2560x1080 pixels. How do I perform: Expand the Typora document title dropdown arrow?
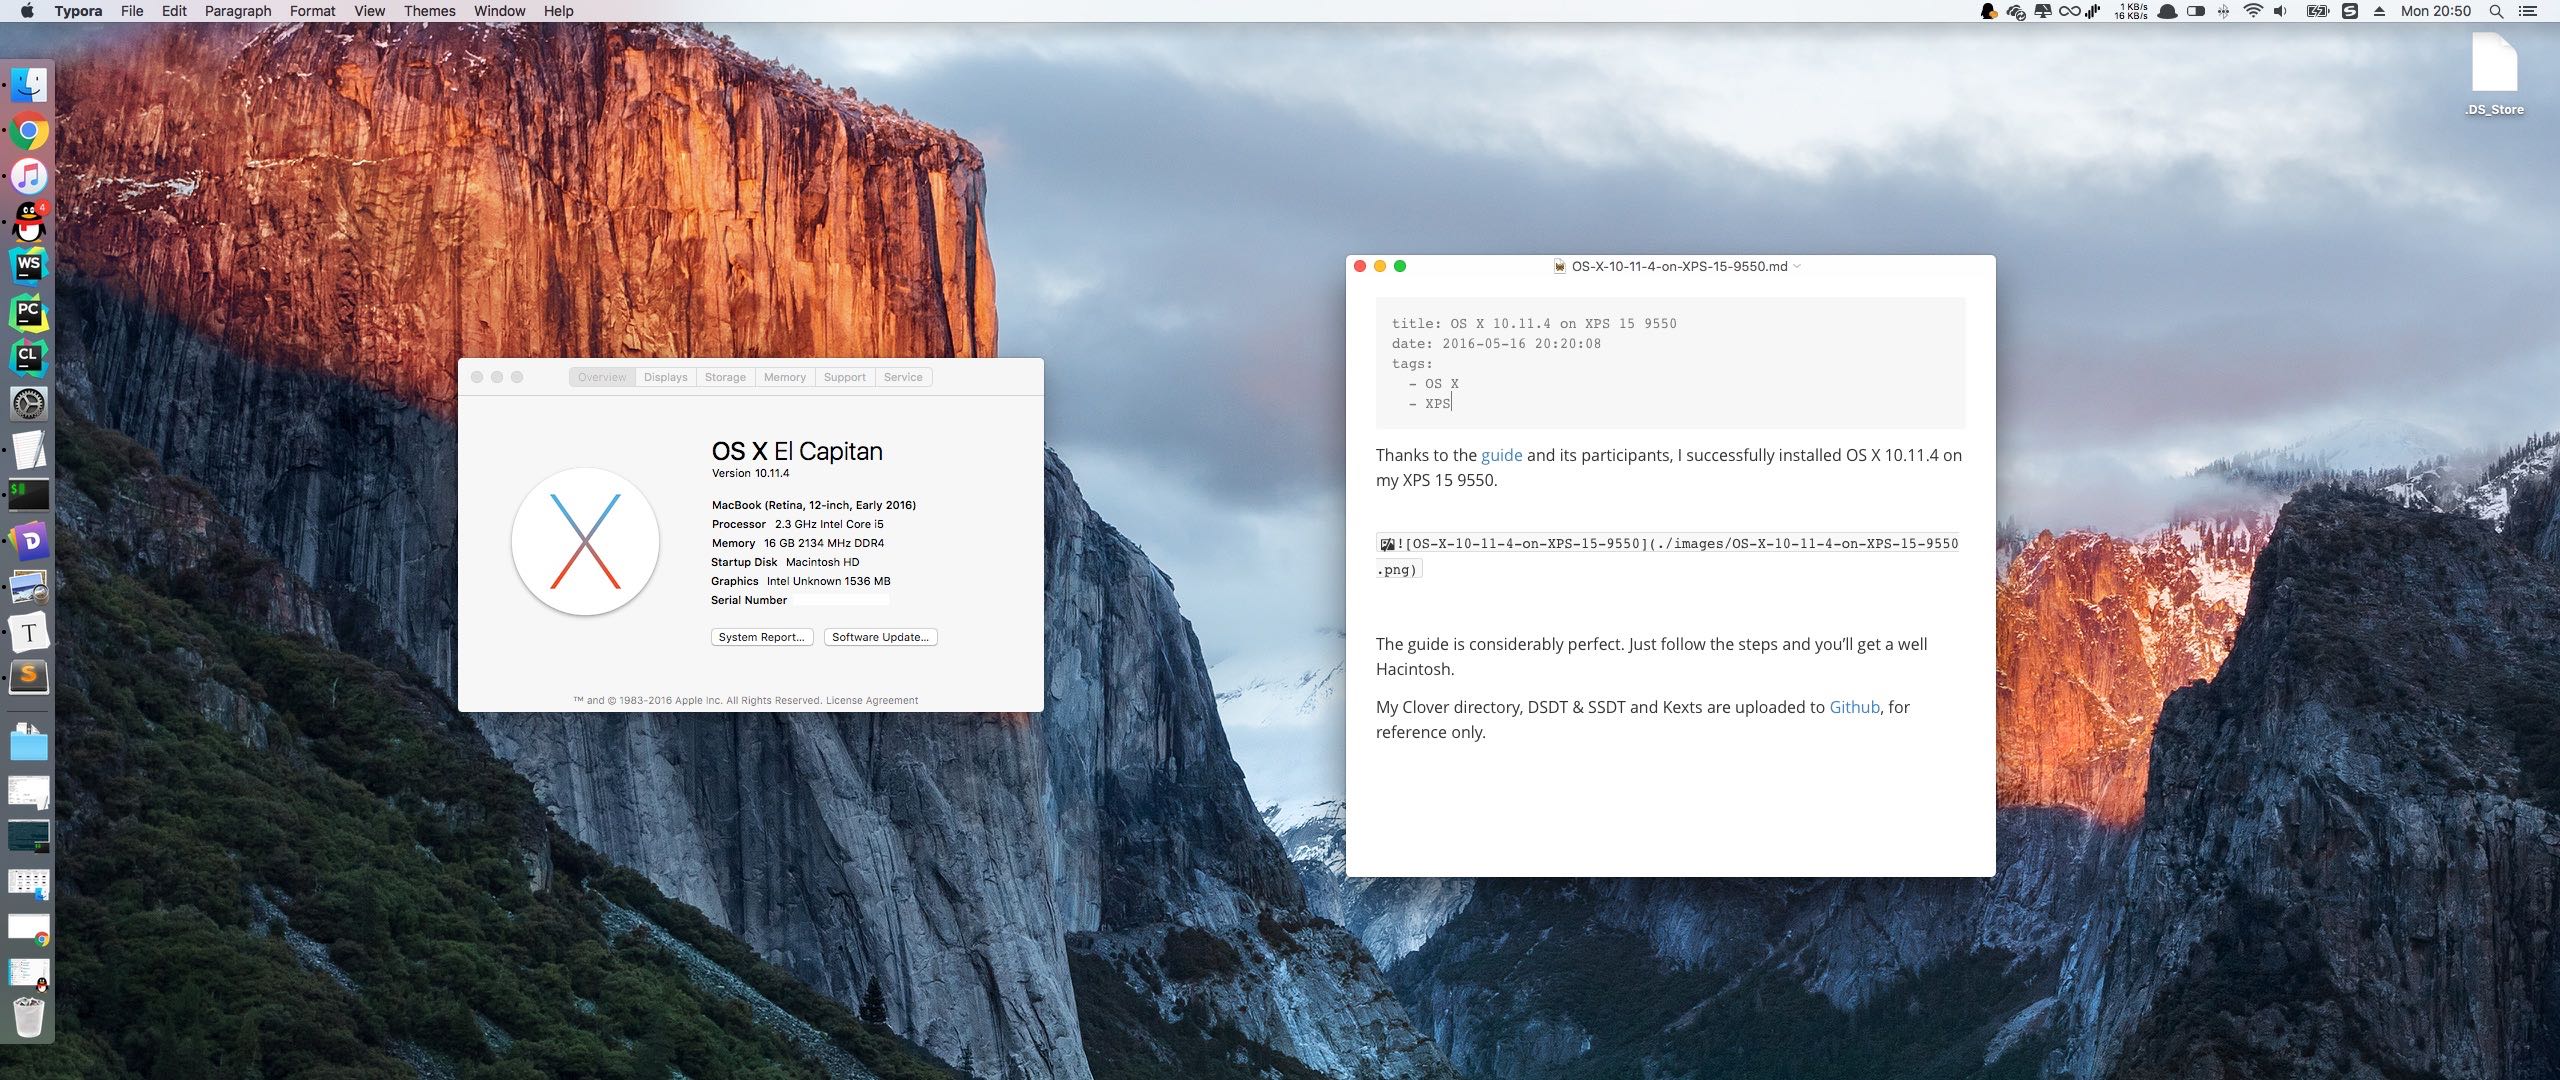tap(1797, 266)
